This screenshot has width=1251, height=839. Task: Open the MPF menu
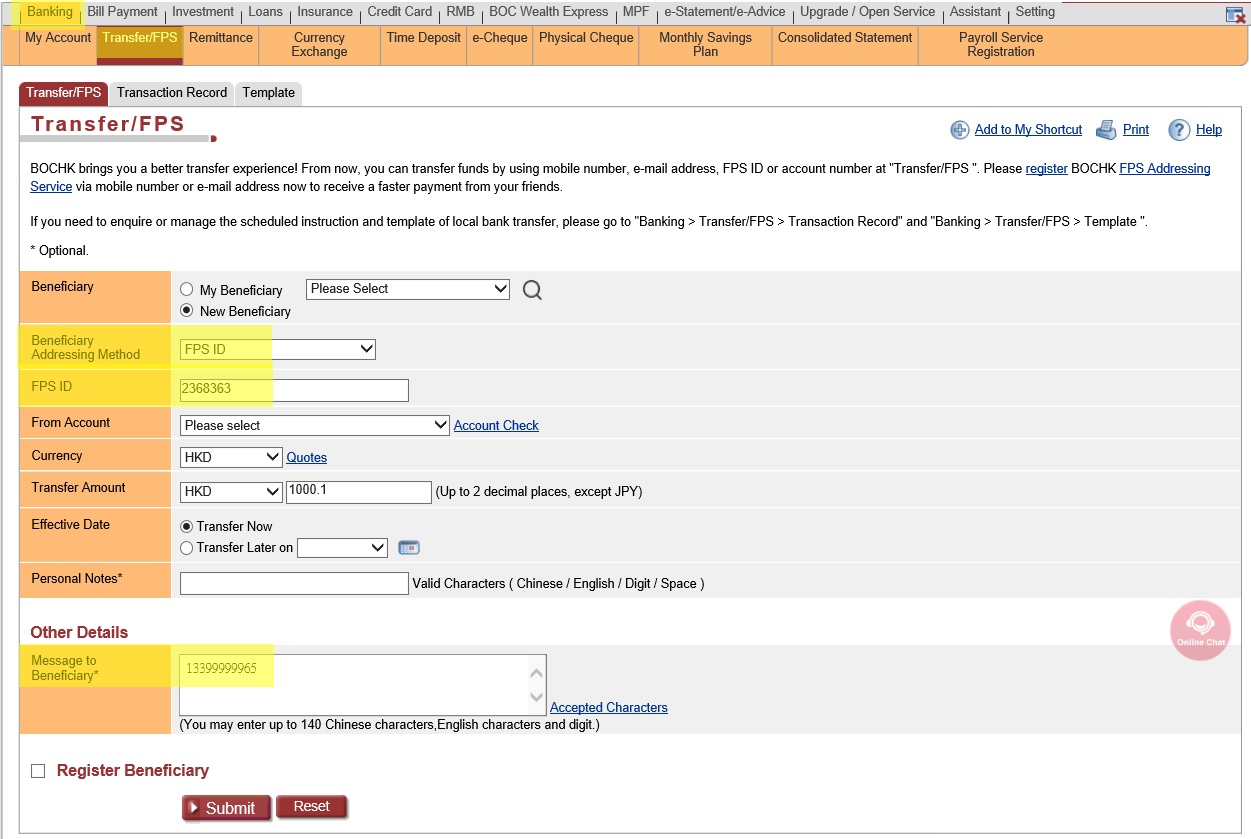(636, 12)
